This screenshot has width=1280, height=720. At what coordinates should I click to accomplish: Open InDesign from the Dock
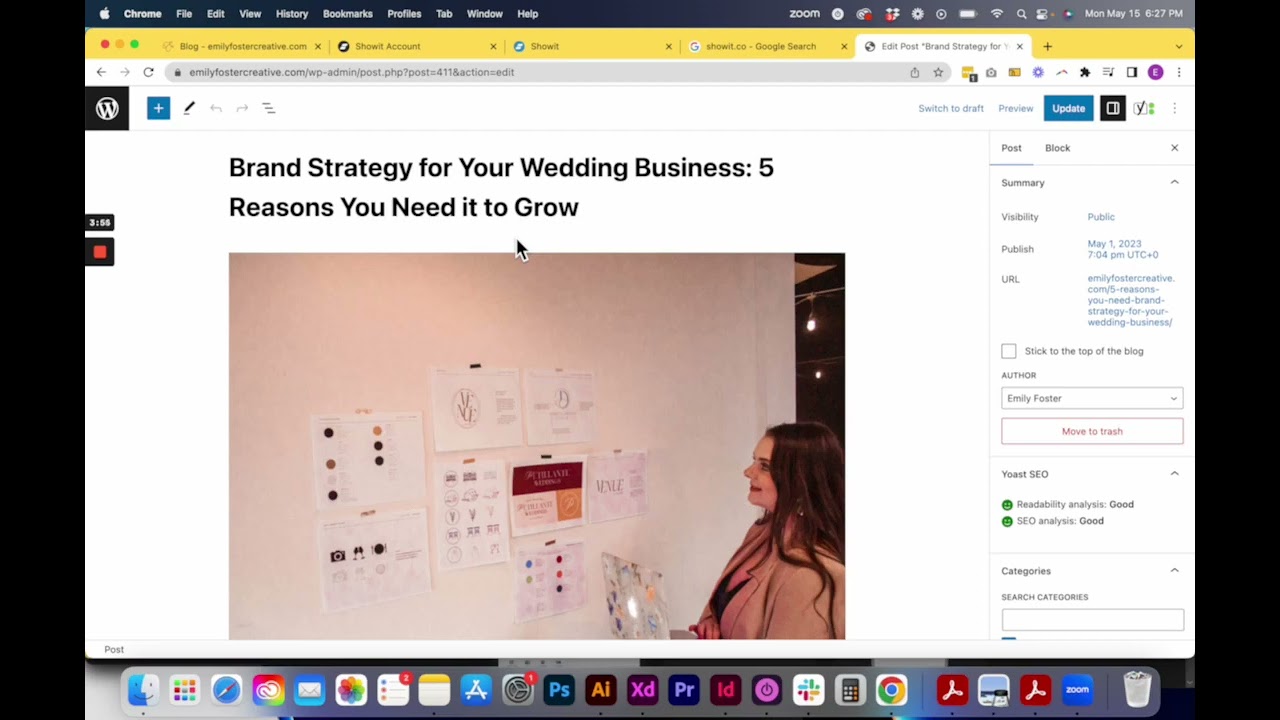point(725,690)
